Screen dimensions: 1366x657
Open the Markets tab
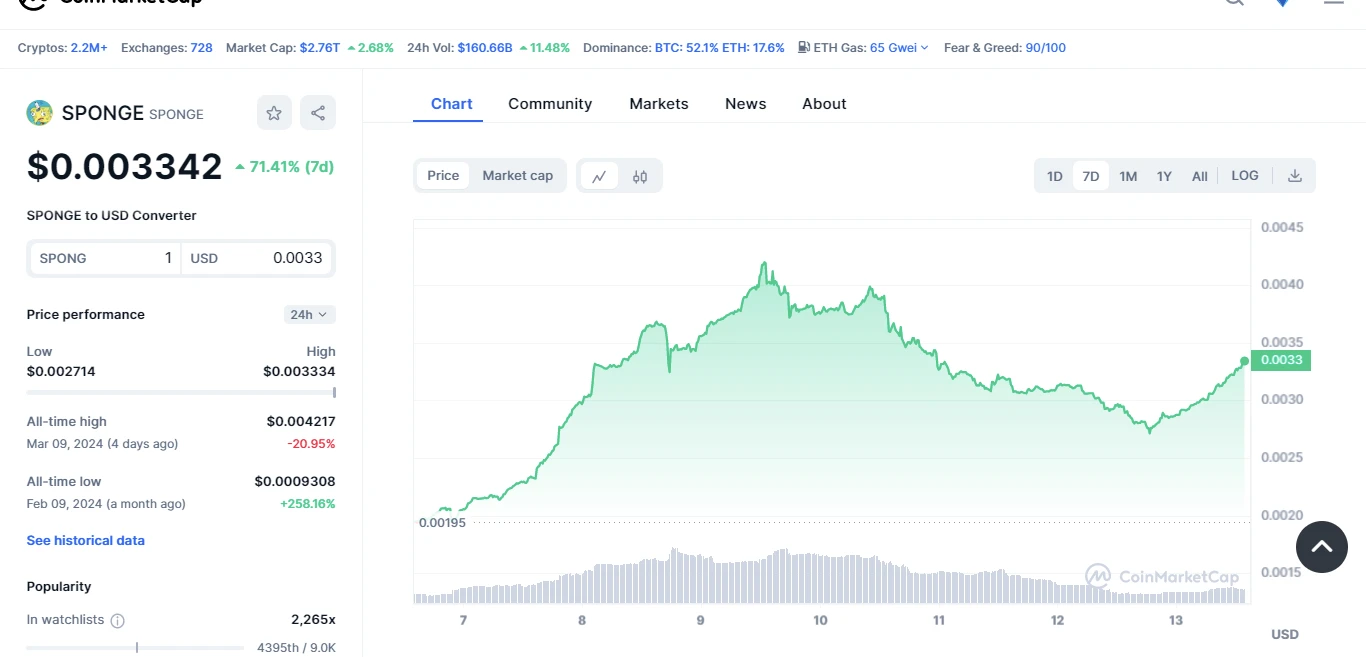coord(658,104)
